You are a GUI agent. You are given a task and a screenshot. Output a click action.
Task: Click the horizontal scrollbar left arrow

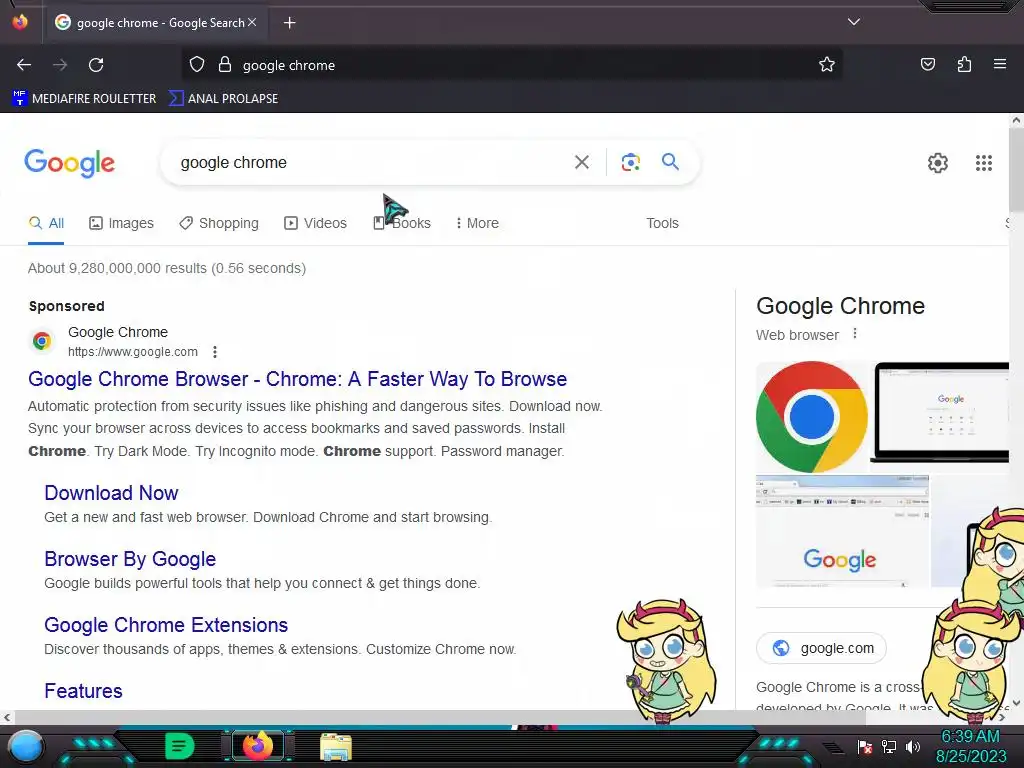[7, 718]
